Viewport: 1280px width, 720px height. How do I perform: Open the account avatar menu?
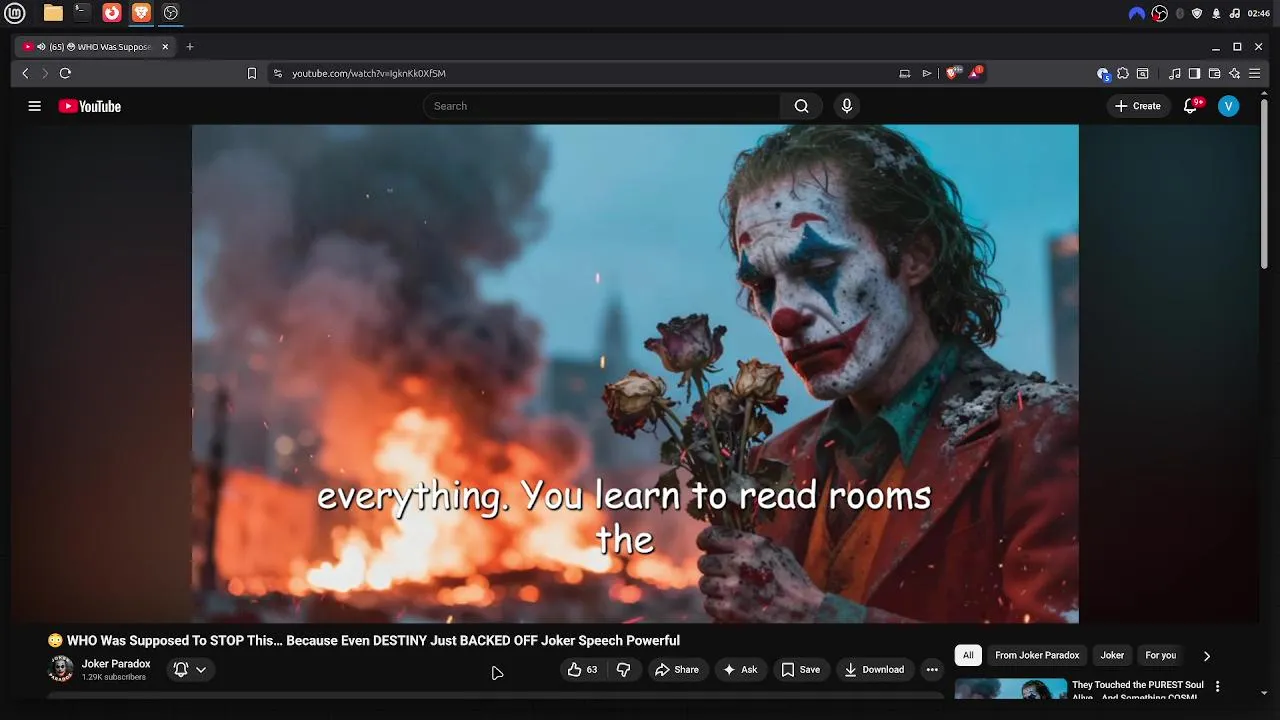click(1229, 106)
